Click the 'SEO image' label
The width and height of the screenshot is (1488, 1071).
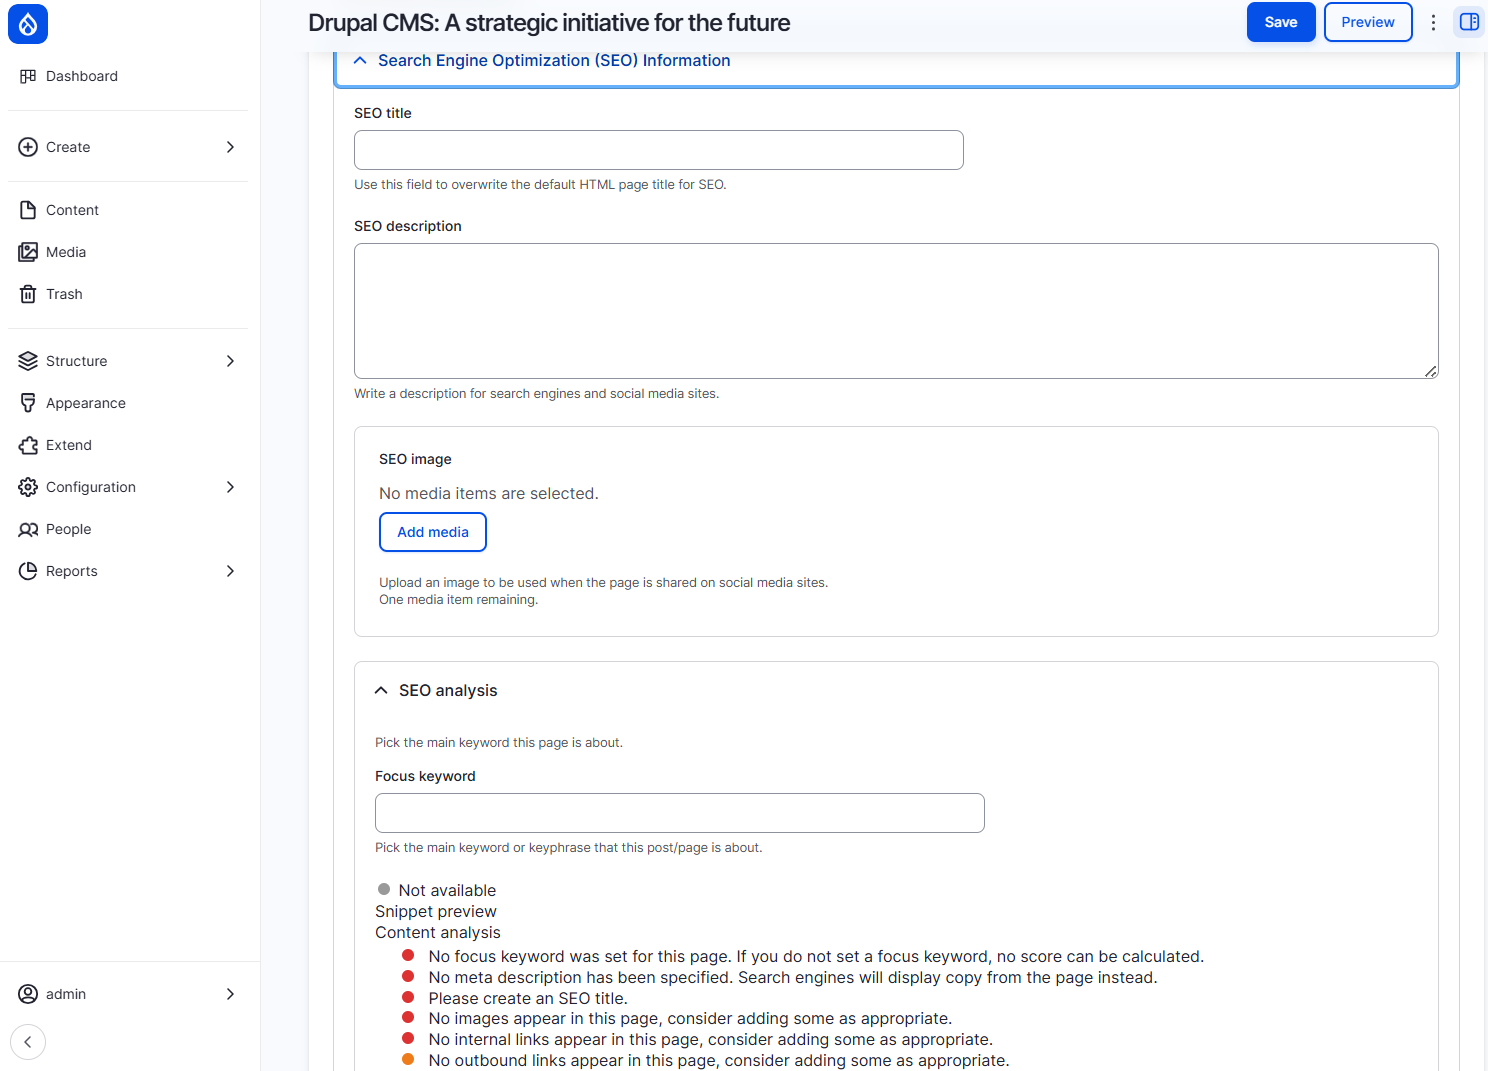[415, 459]
